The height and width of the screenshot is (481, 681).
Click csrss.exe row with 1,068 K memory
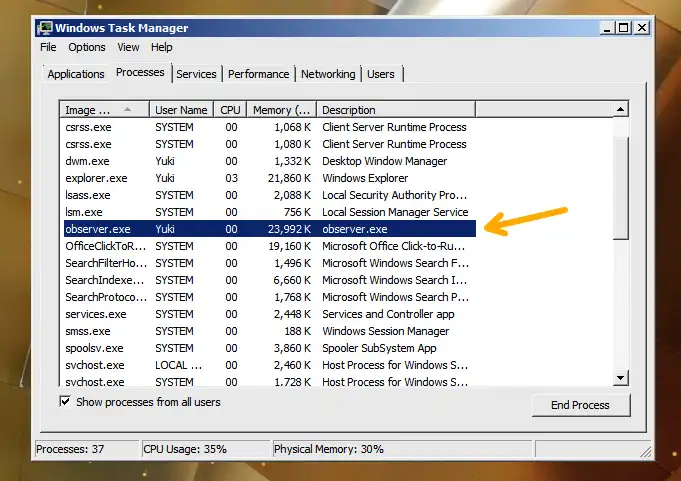(x=270, y=127)
